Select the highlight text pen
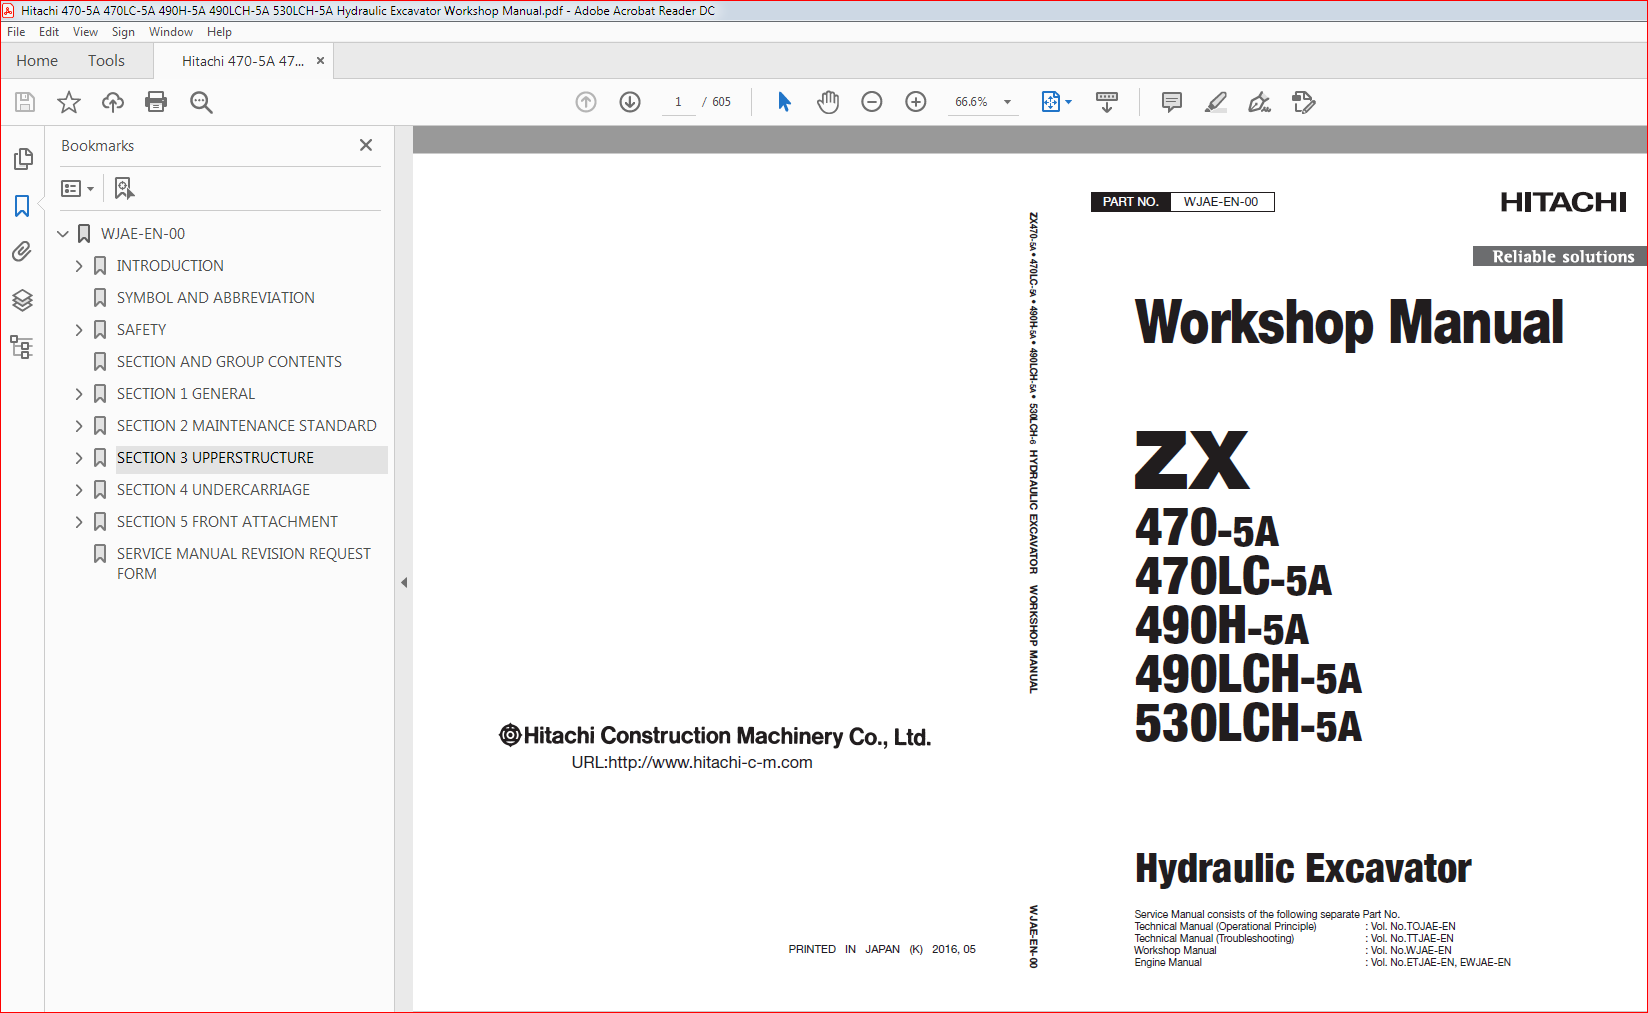This screenshot has width=1648, height=1013. coord(1216,102)
